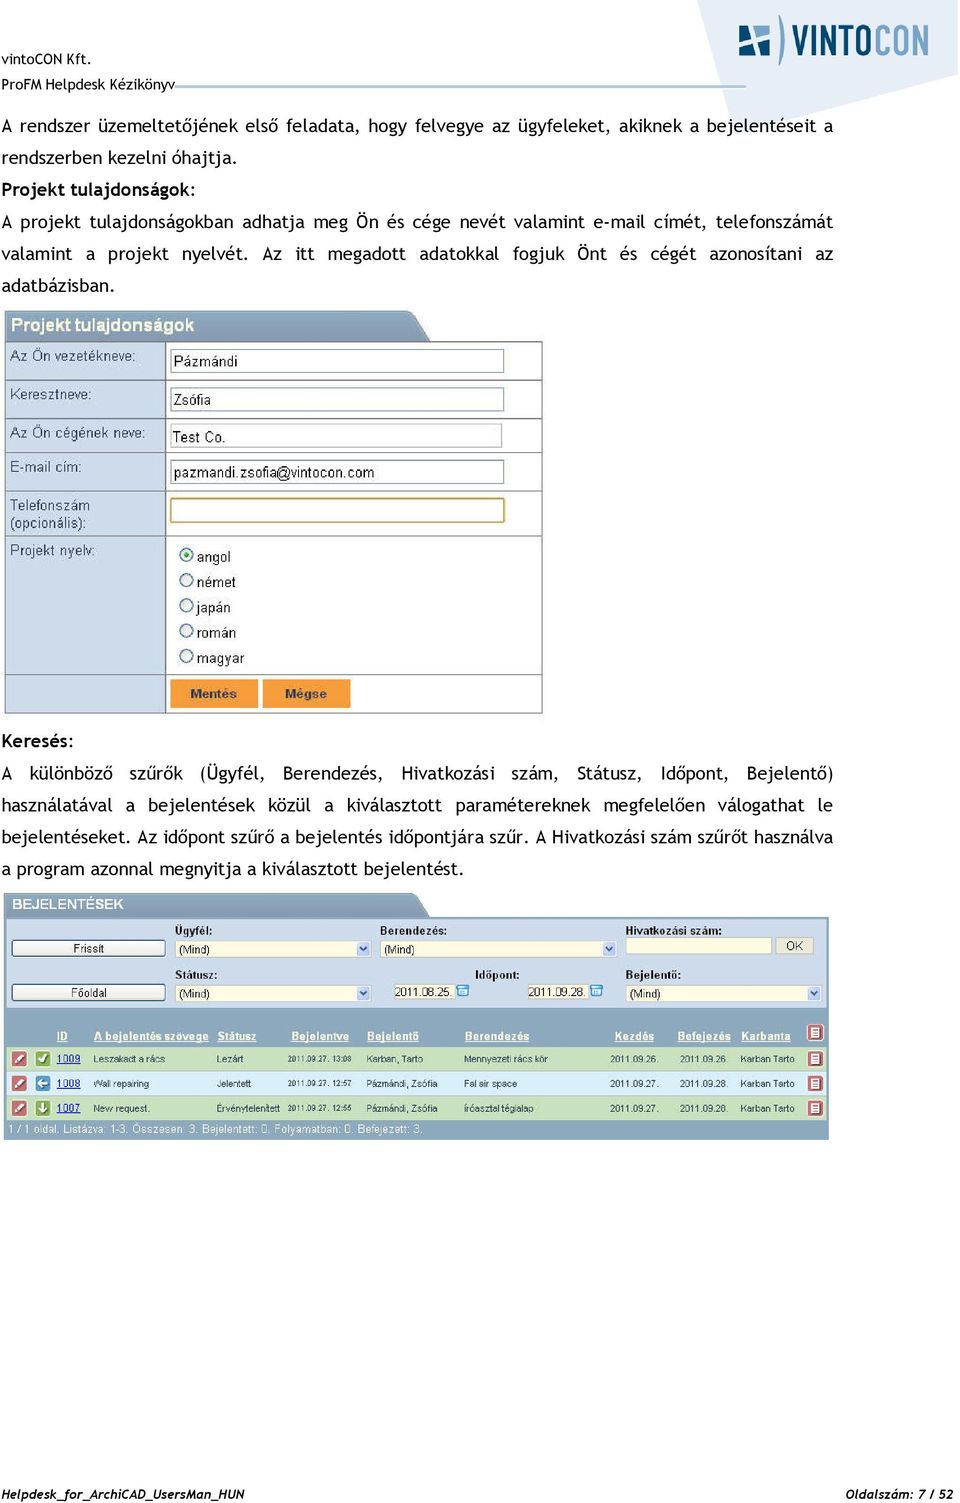Sort by Berendezés column header
Viewport: 960px width, 1503px height.
pyautogui.click(x=497, y=1036)
